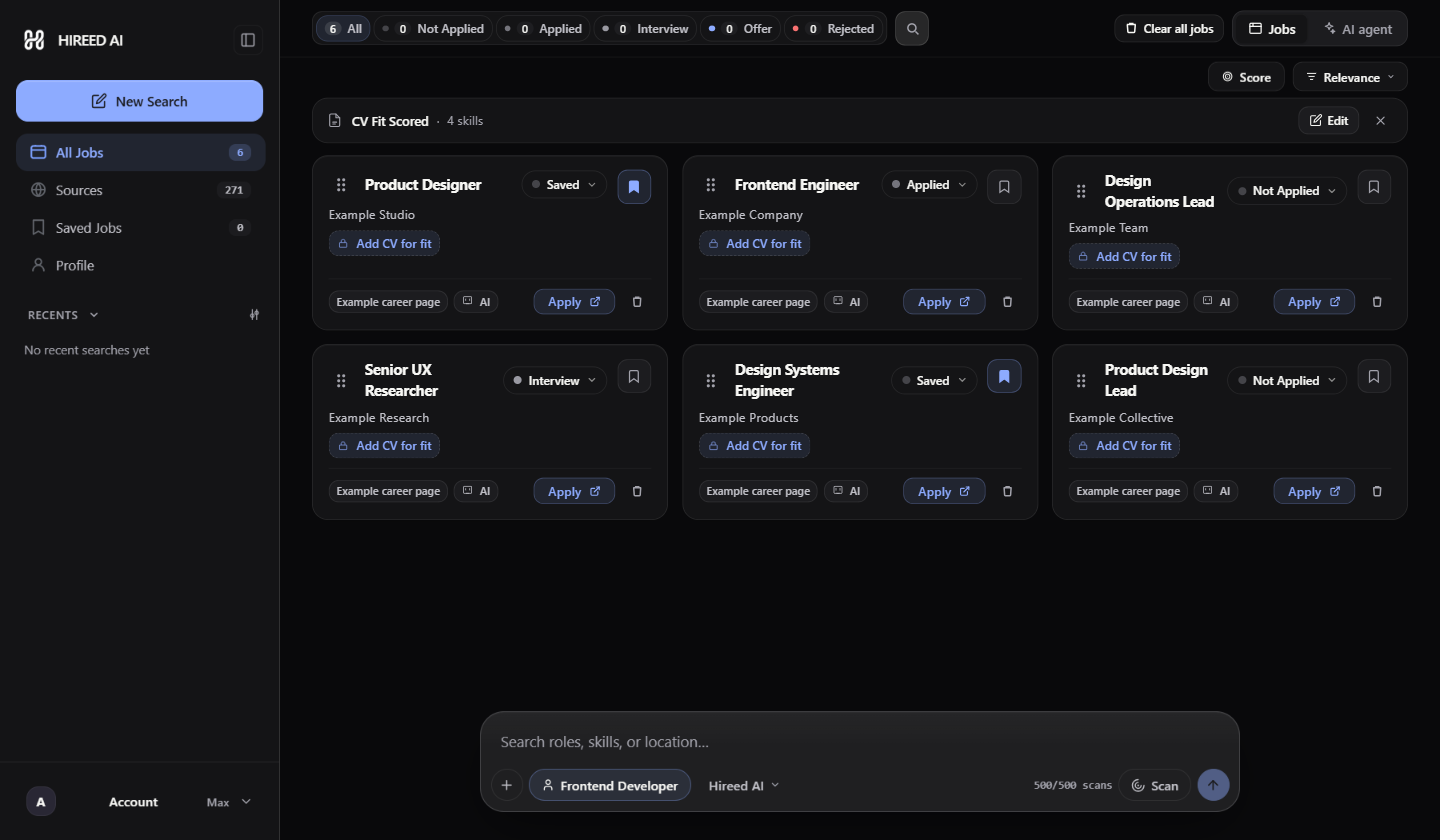Bookmark the Design Operations Lead job

pos(1374,187)
